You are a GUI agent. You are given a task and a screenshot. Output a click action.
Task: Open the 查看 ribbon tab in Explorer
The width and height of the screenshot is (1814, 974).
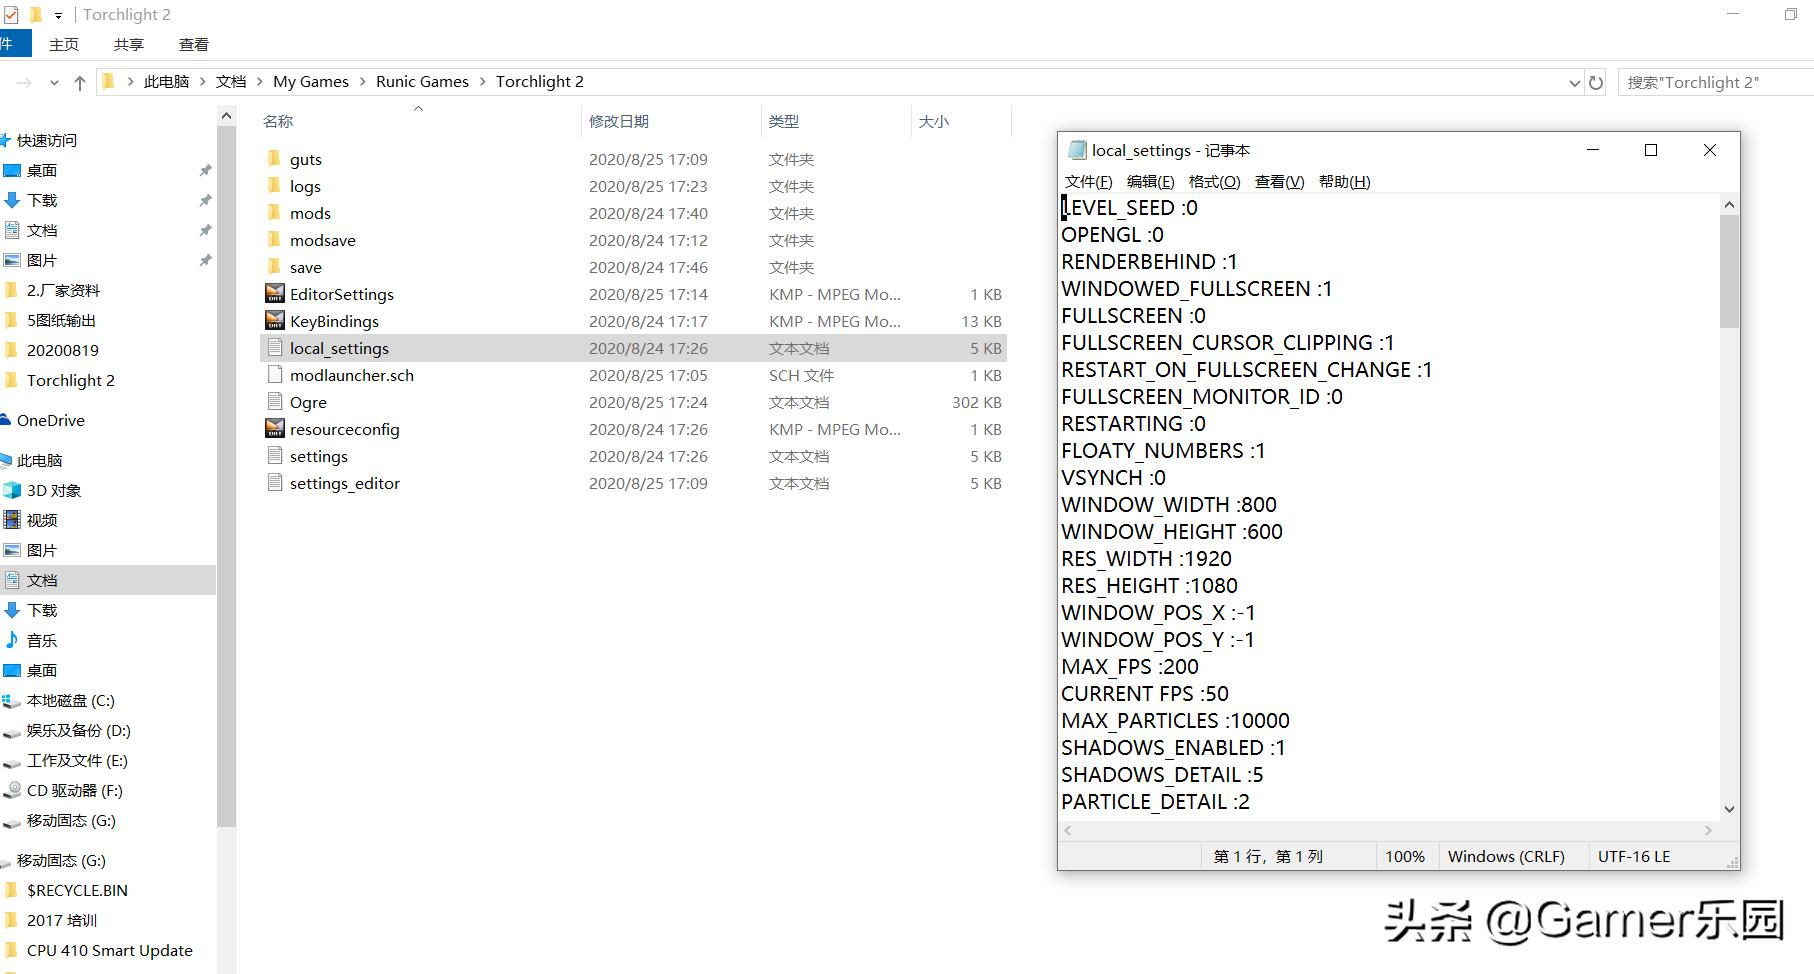(x=194, y=44)
